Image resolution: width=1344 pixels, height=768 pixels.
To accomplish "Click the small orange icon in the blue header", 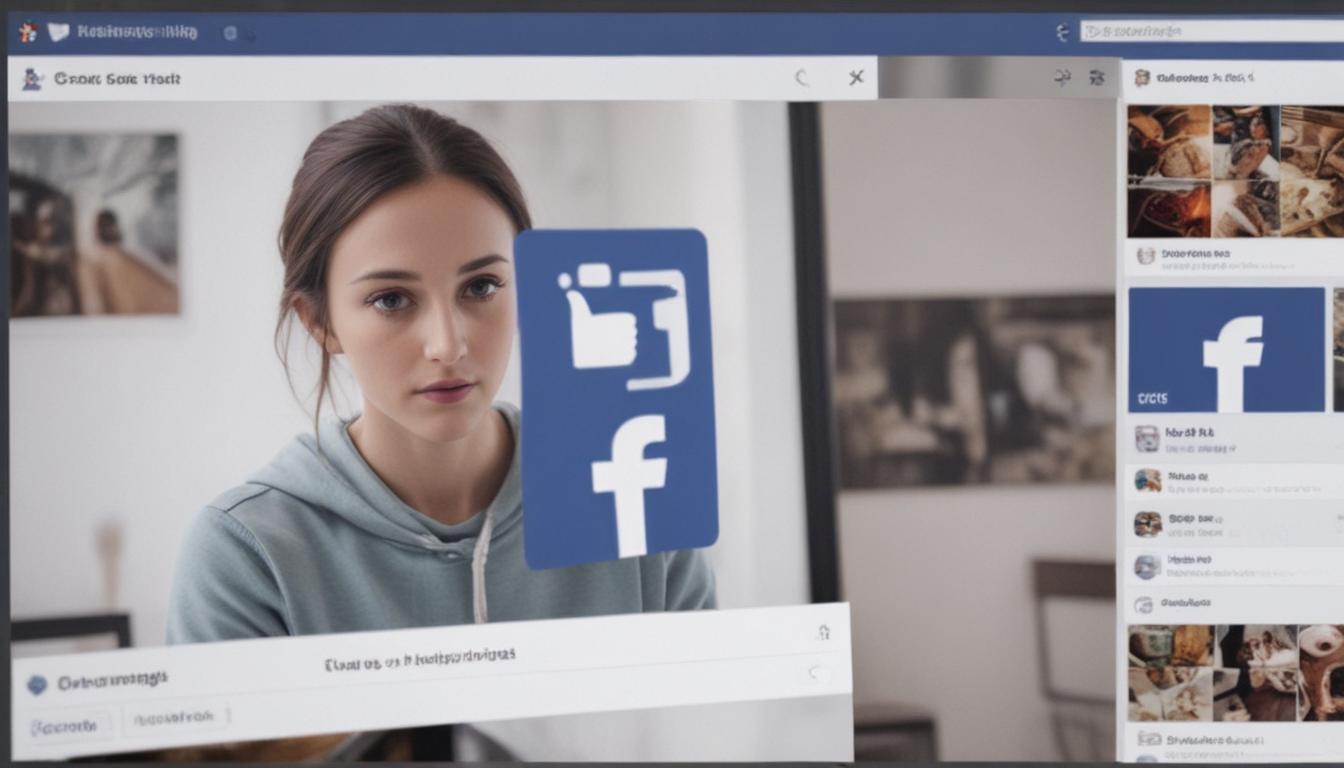I will [x=28, y=32].
